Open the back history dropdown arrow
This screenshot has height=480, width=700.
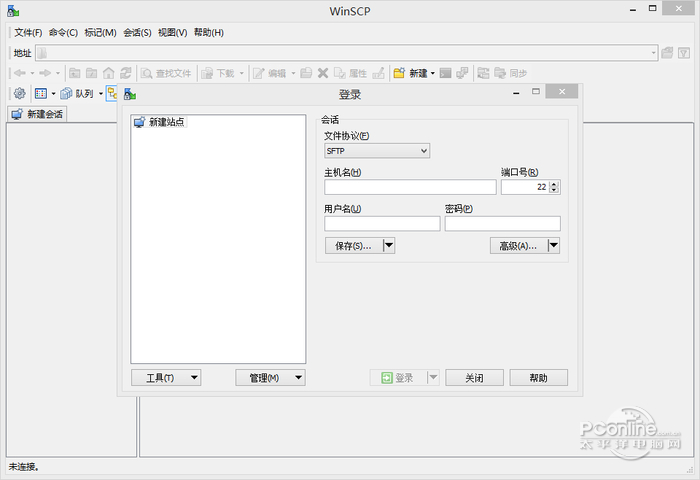pyautogui.click(x=32, y=73)
